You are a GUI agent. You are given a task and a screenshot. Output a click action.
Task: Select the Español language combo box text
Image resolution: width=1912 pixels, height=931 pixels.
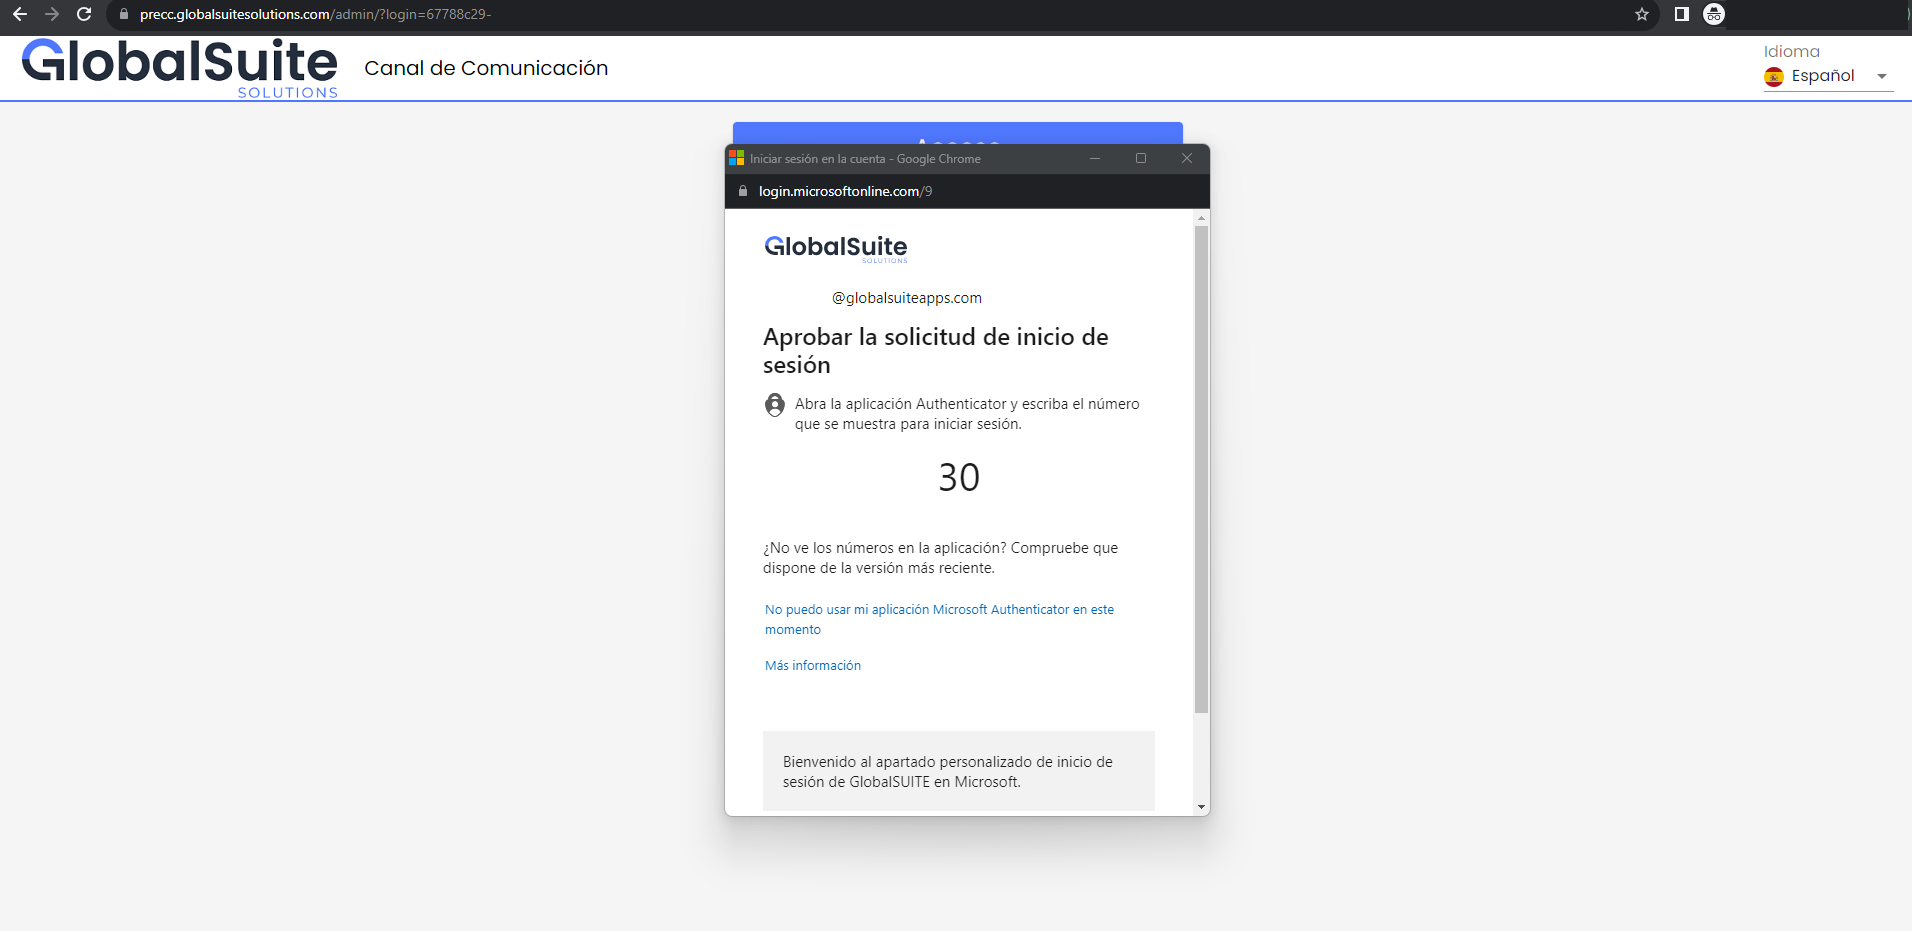(1822, 76)
